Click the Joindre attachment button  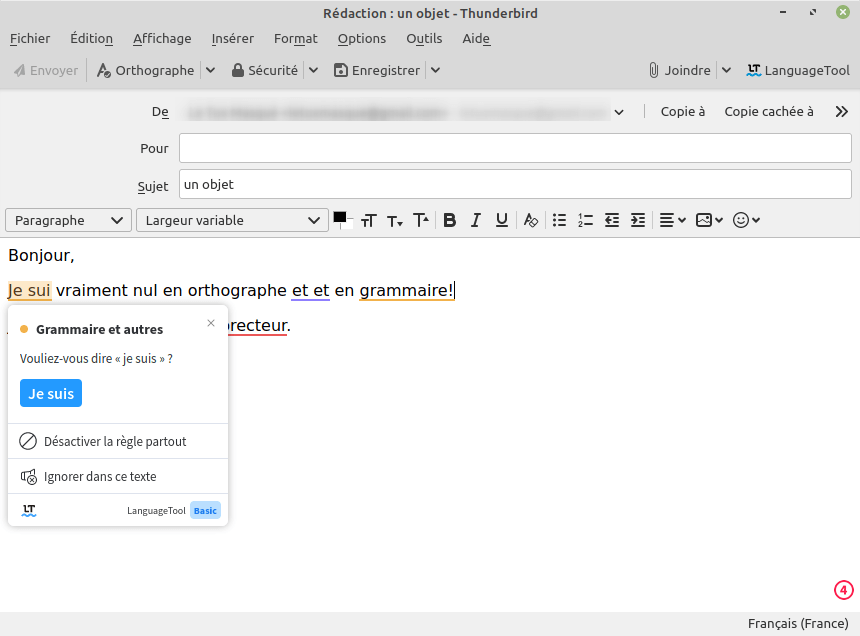[680, 70]
